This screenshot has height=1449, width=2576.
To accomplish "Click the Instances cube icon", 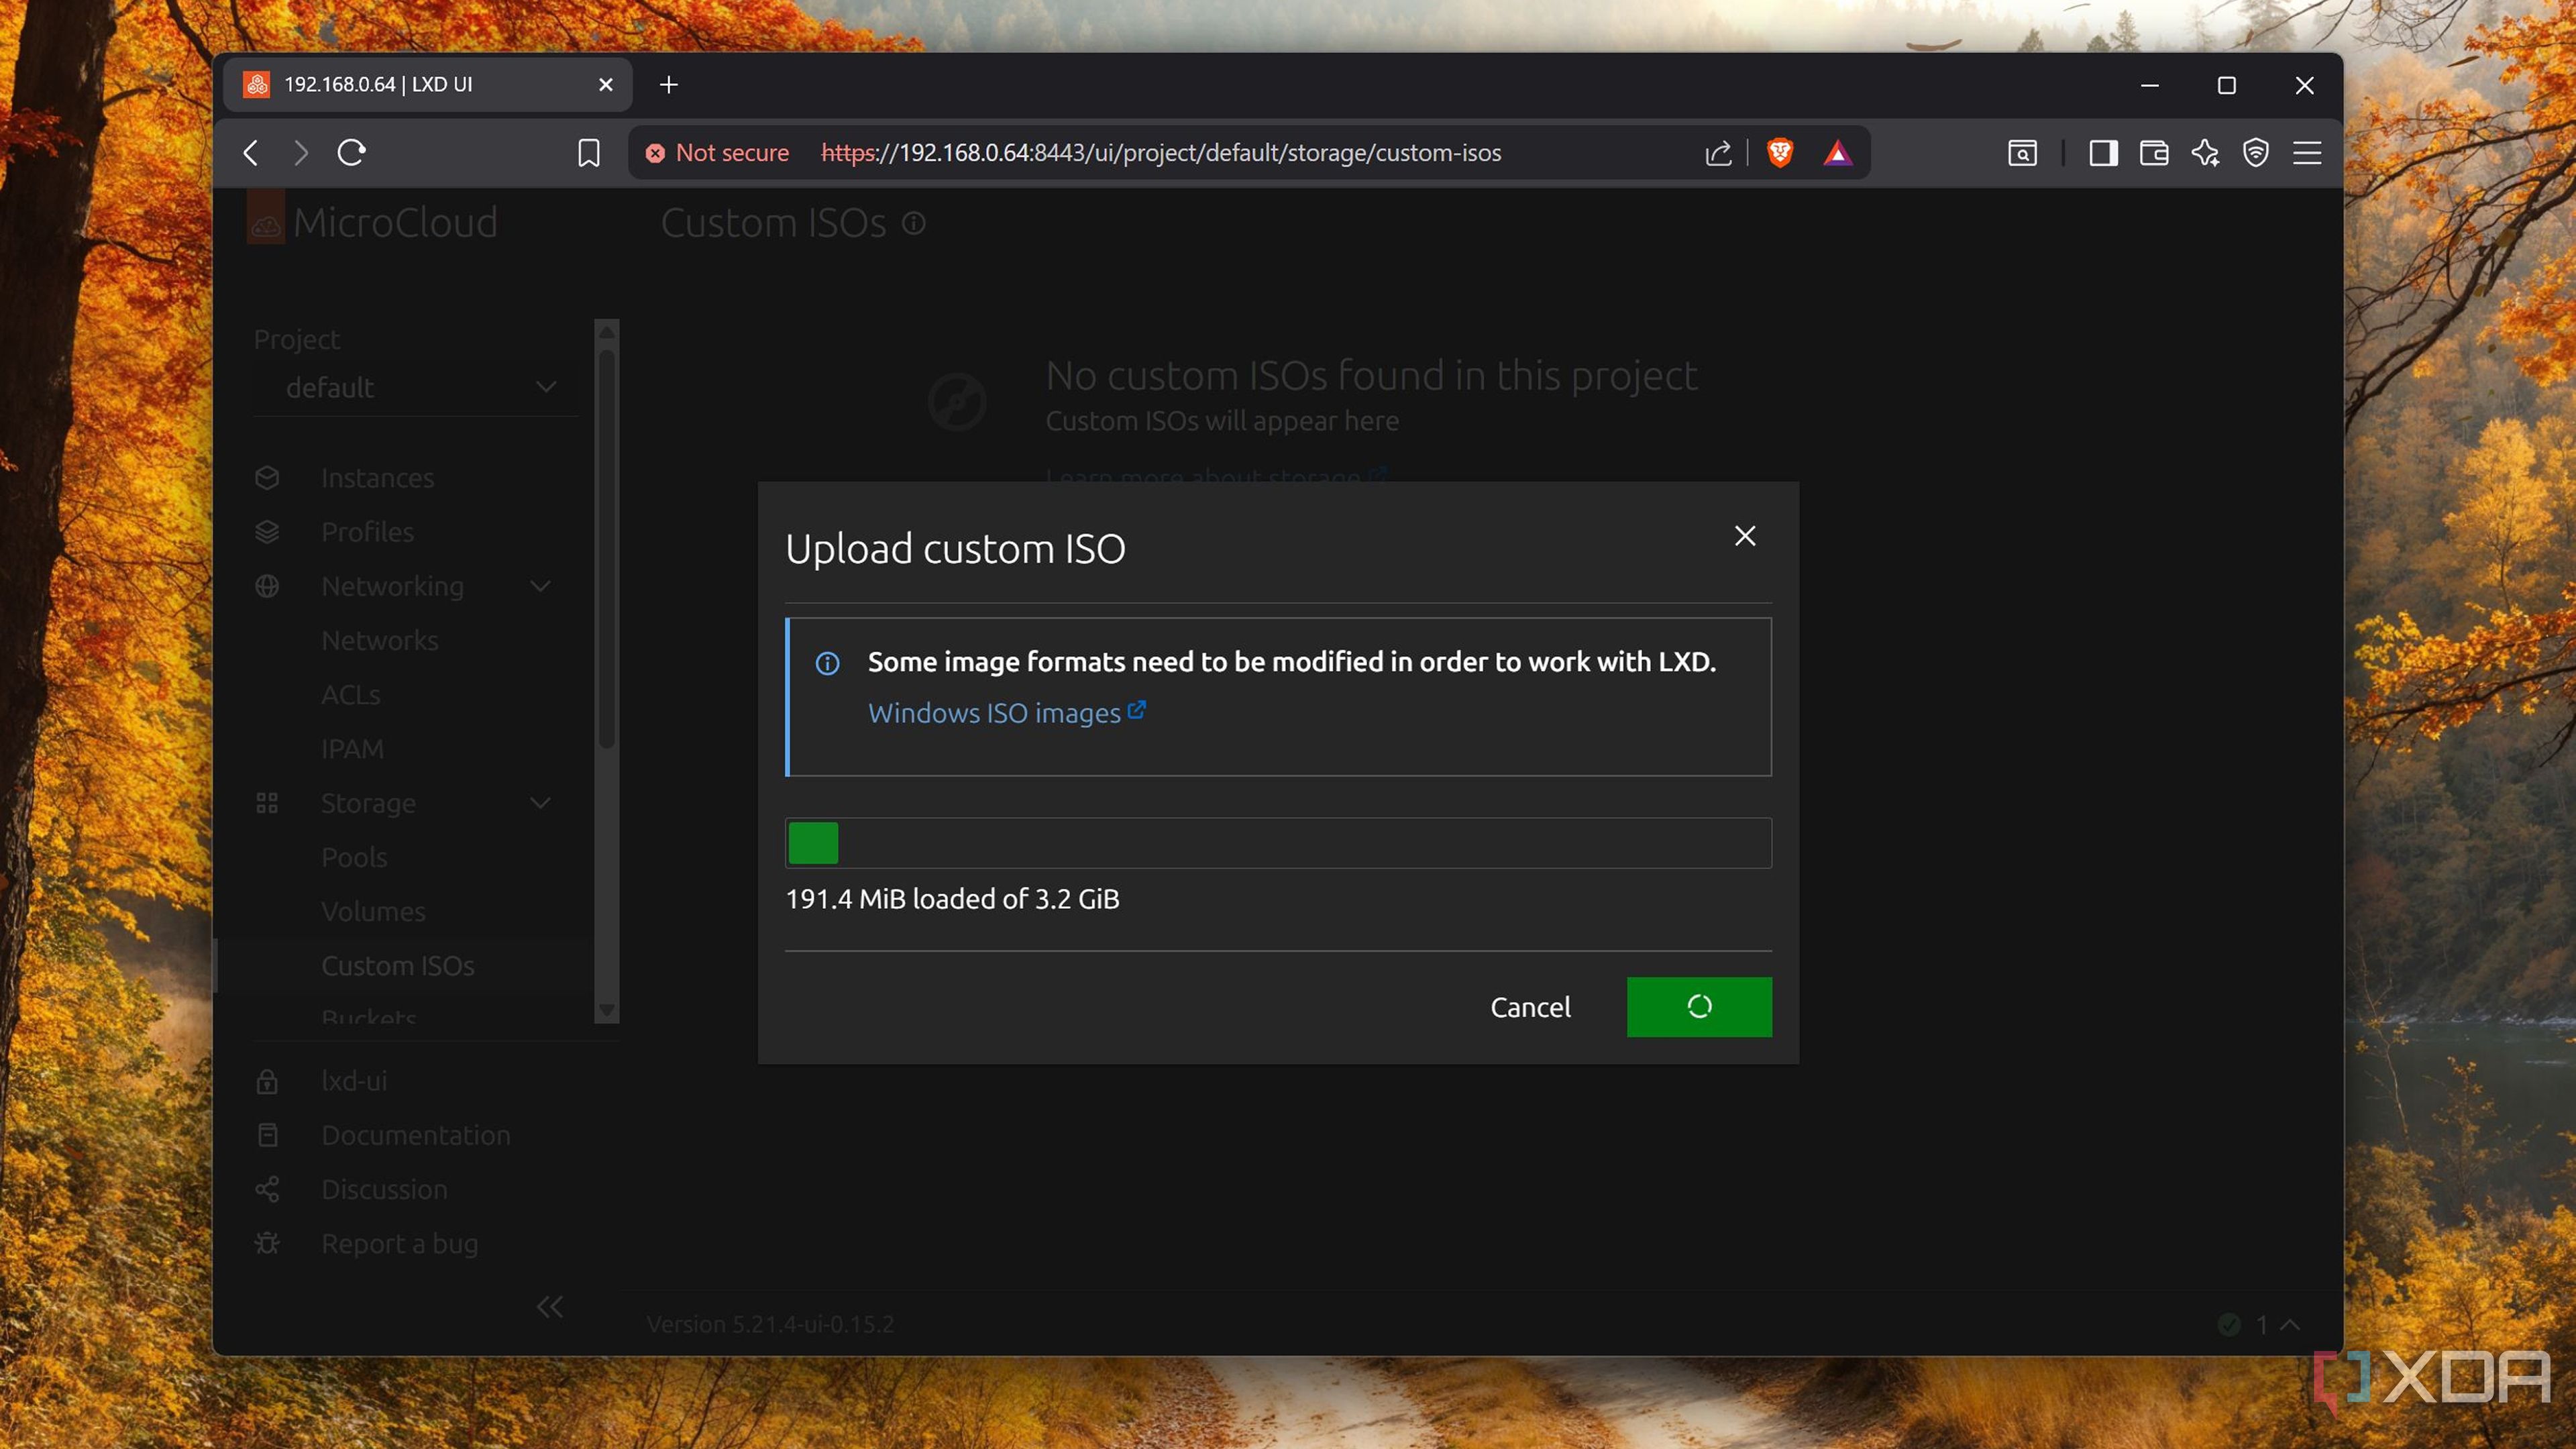I will [267, 478].
